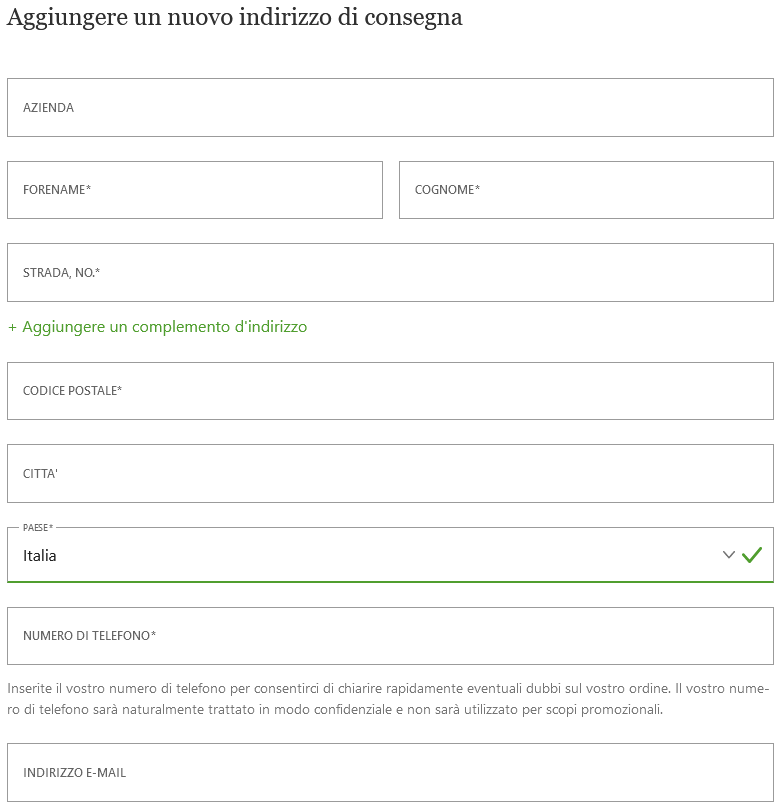Viewport: 781px width, 811px height.
Task: Click the word consegna in the title
Action: click(413, 18)
